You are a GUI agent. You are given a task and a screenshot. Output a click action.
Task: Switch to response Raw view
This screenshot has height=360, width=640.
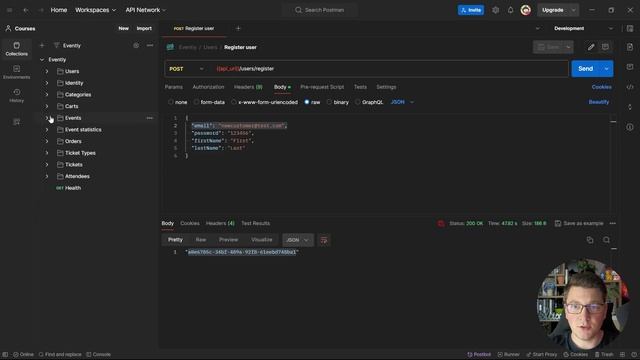[x=201, y=240]
